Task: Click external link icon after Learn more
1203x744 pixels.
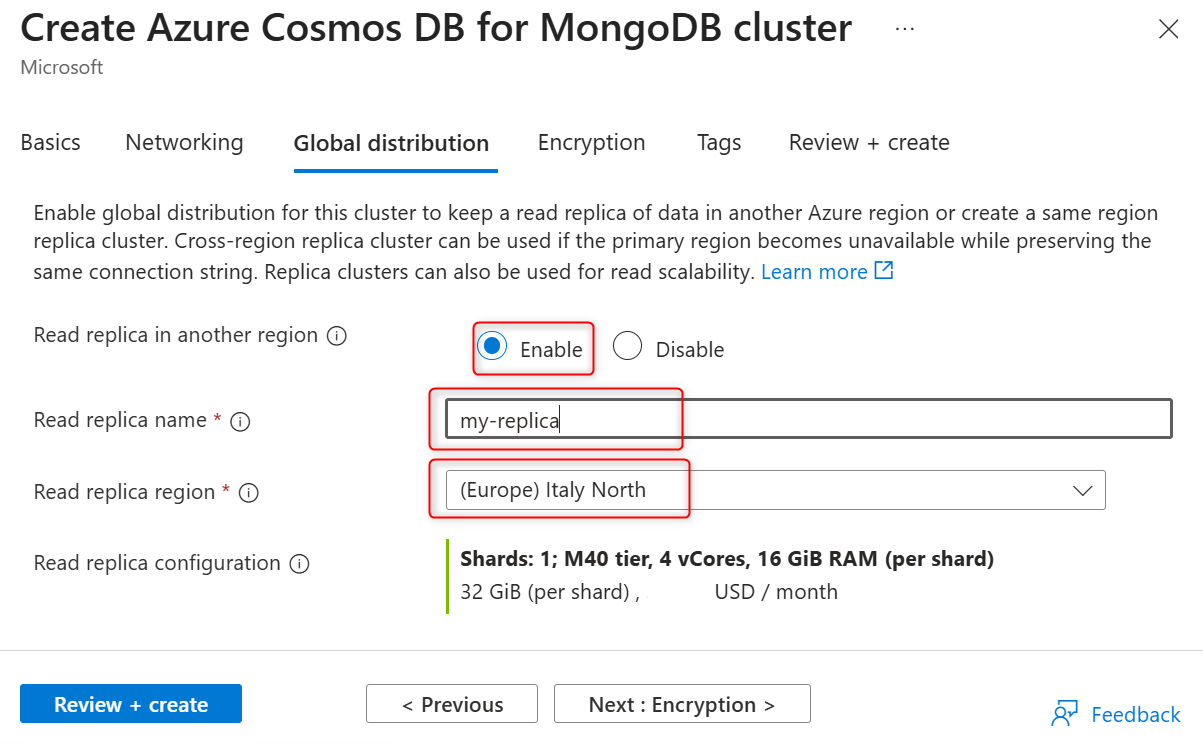Action: 884,271
